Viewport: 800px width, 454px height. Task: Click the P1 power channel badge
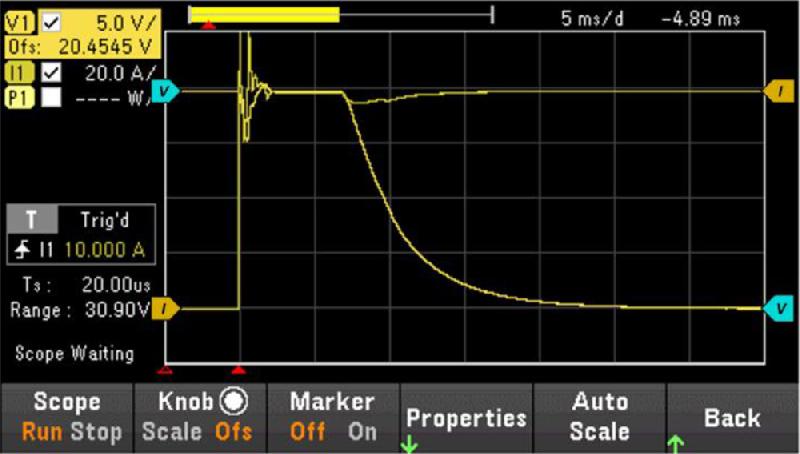[19, 98]
